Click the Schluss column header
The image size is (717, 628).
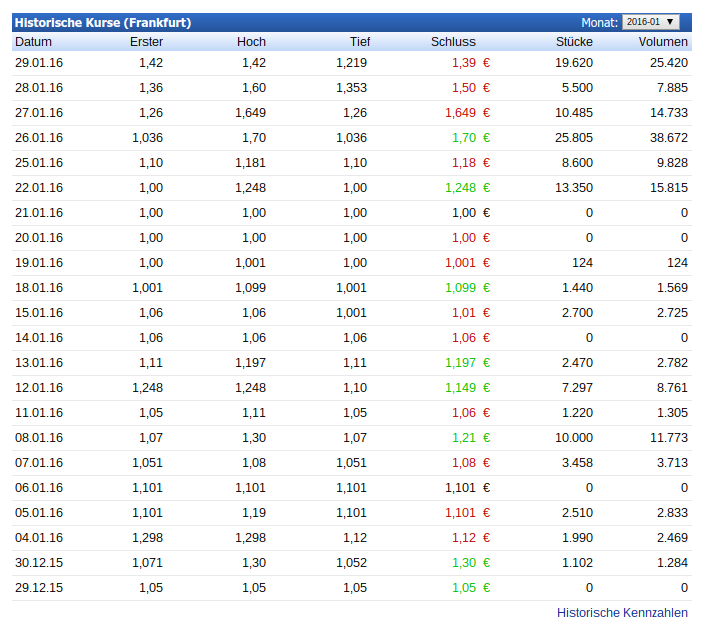coord(453,42)
